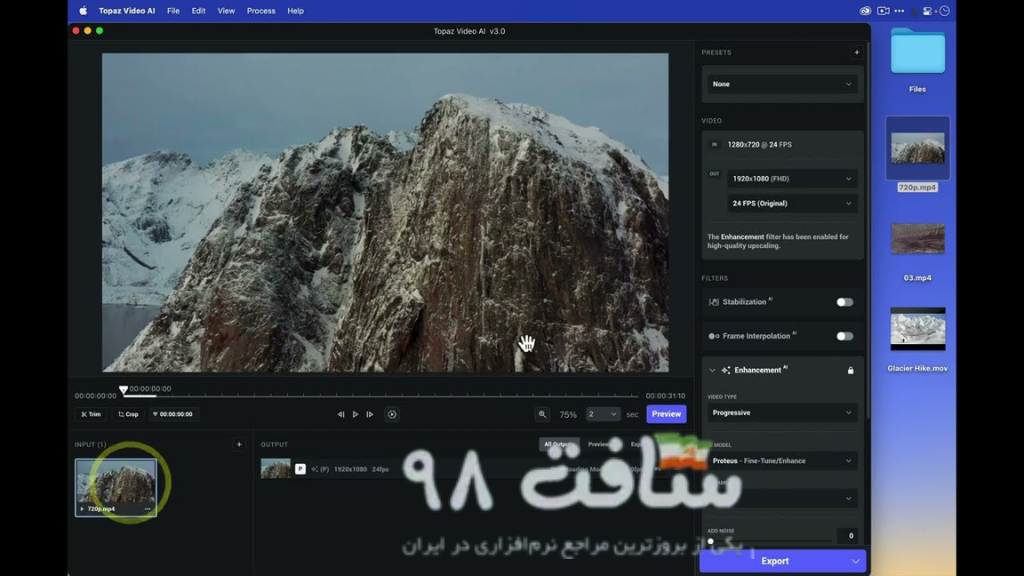Viewport: 1024px width, 576px height.
Task: Click the three-dots menu bar icon
Action: pos(899,10)
